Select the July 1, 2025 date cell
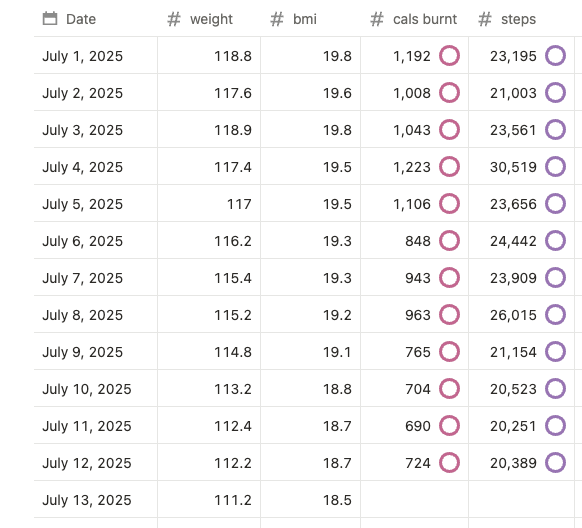 96,56
